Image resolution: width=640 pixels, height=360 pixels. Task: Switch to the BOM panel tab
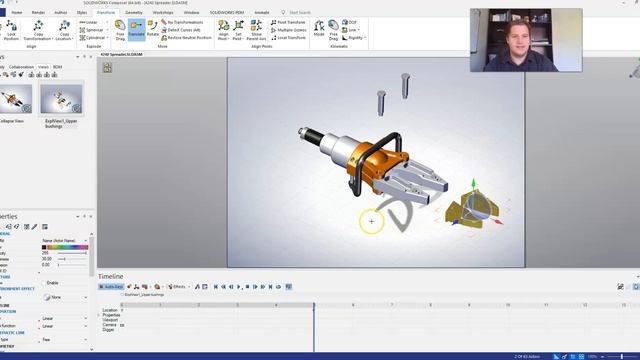click(58, 67)
